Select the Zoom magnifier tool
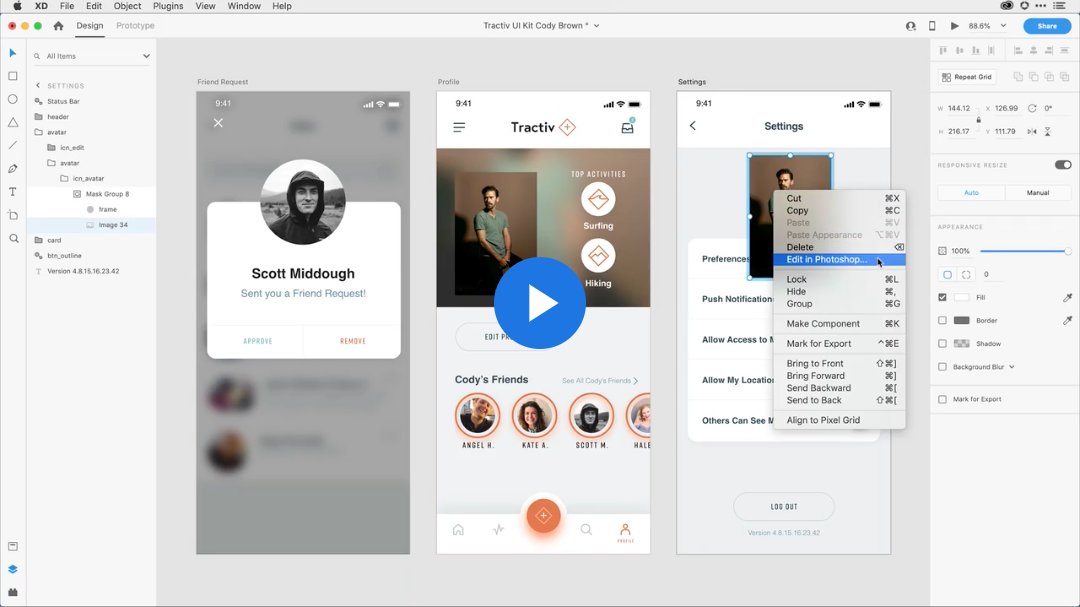Image resolution: width=1080 pixels, height=607 pixels. pos(13,238)
